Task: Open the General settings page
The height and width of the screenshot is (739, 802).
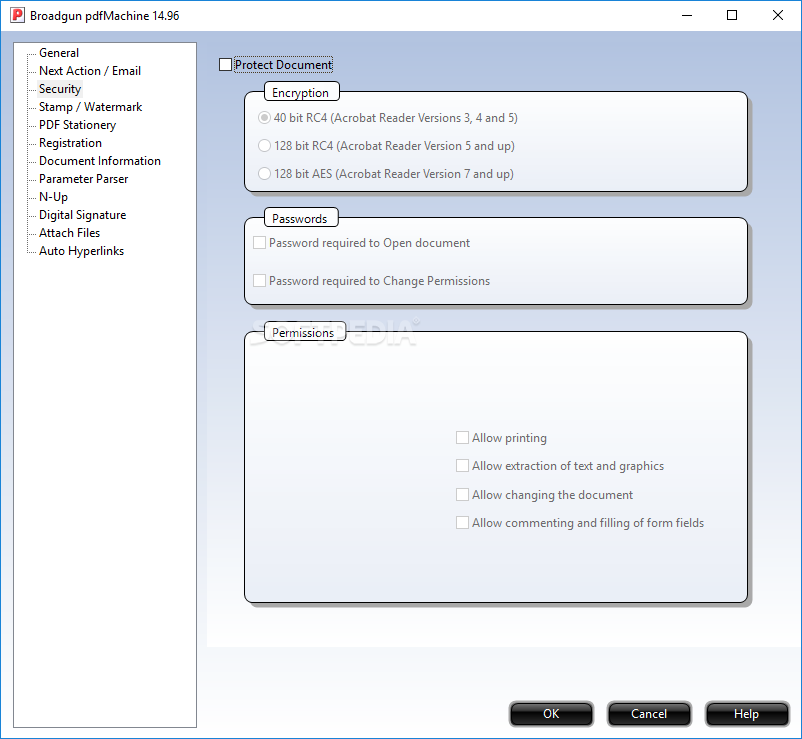Action: pyautogui.click(x=59, y=53)
